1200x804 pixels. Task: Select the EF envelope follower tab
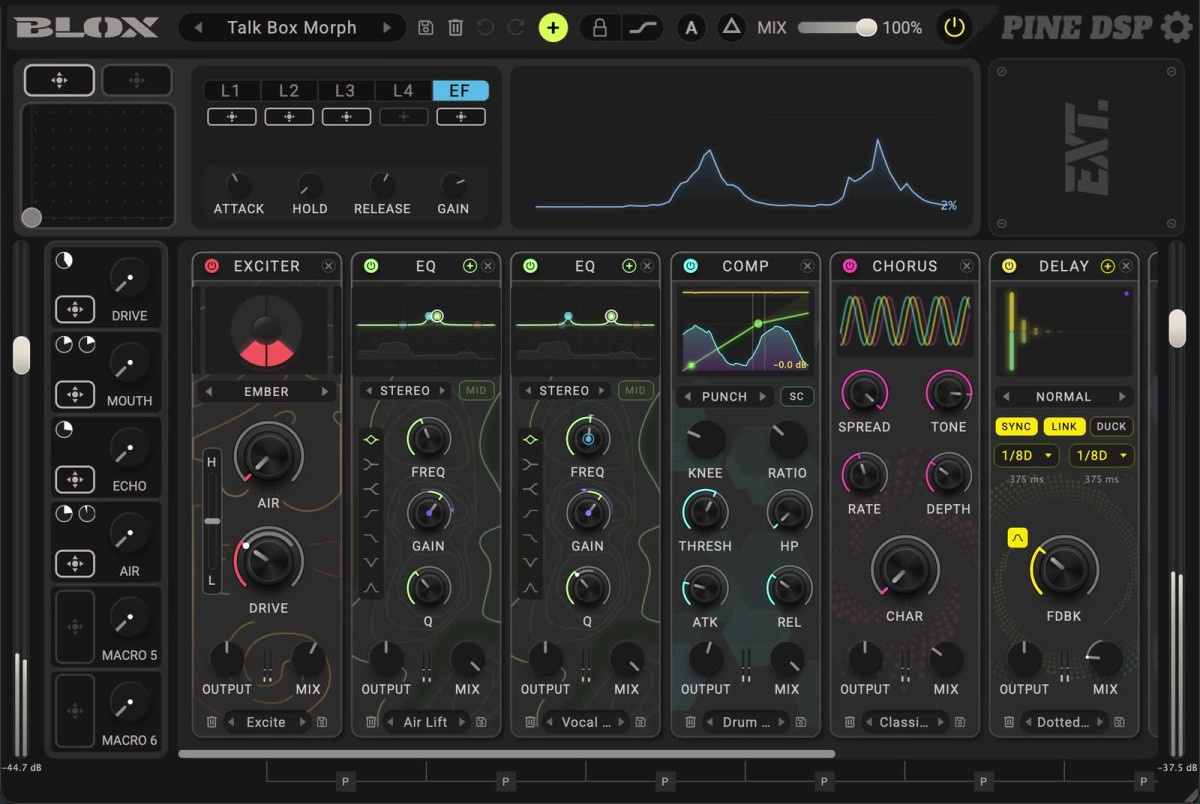pyautogui.click(x=460, y=91)
